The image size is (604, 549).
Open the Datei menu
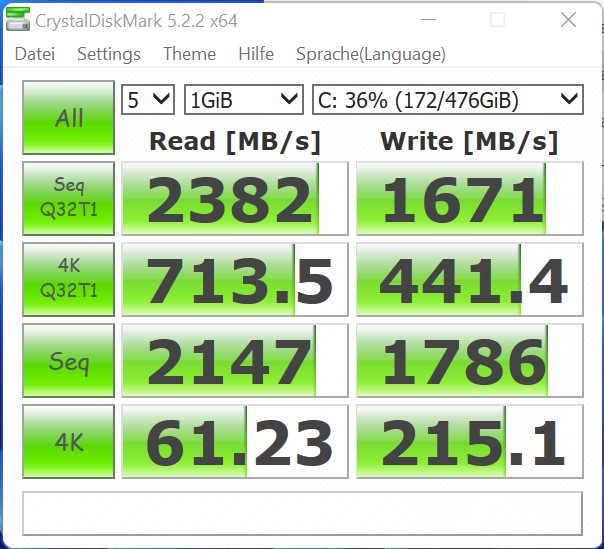click(35, 54)
